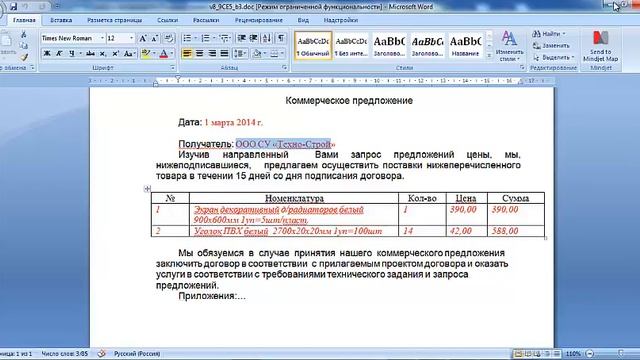Open the Ссылки tab

click(x=167, y=20)
